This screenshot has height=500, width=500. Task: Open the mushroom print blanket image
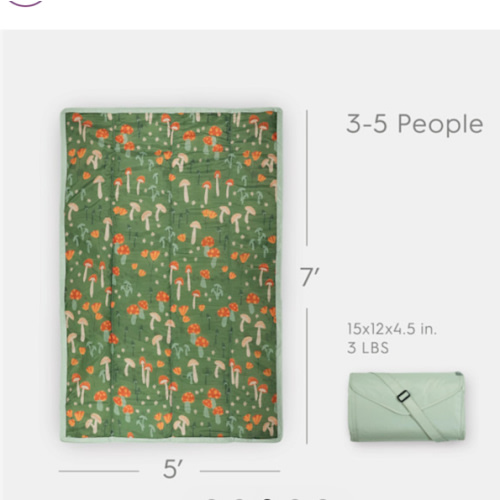point(171,275)
